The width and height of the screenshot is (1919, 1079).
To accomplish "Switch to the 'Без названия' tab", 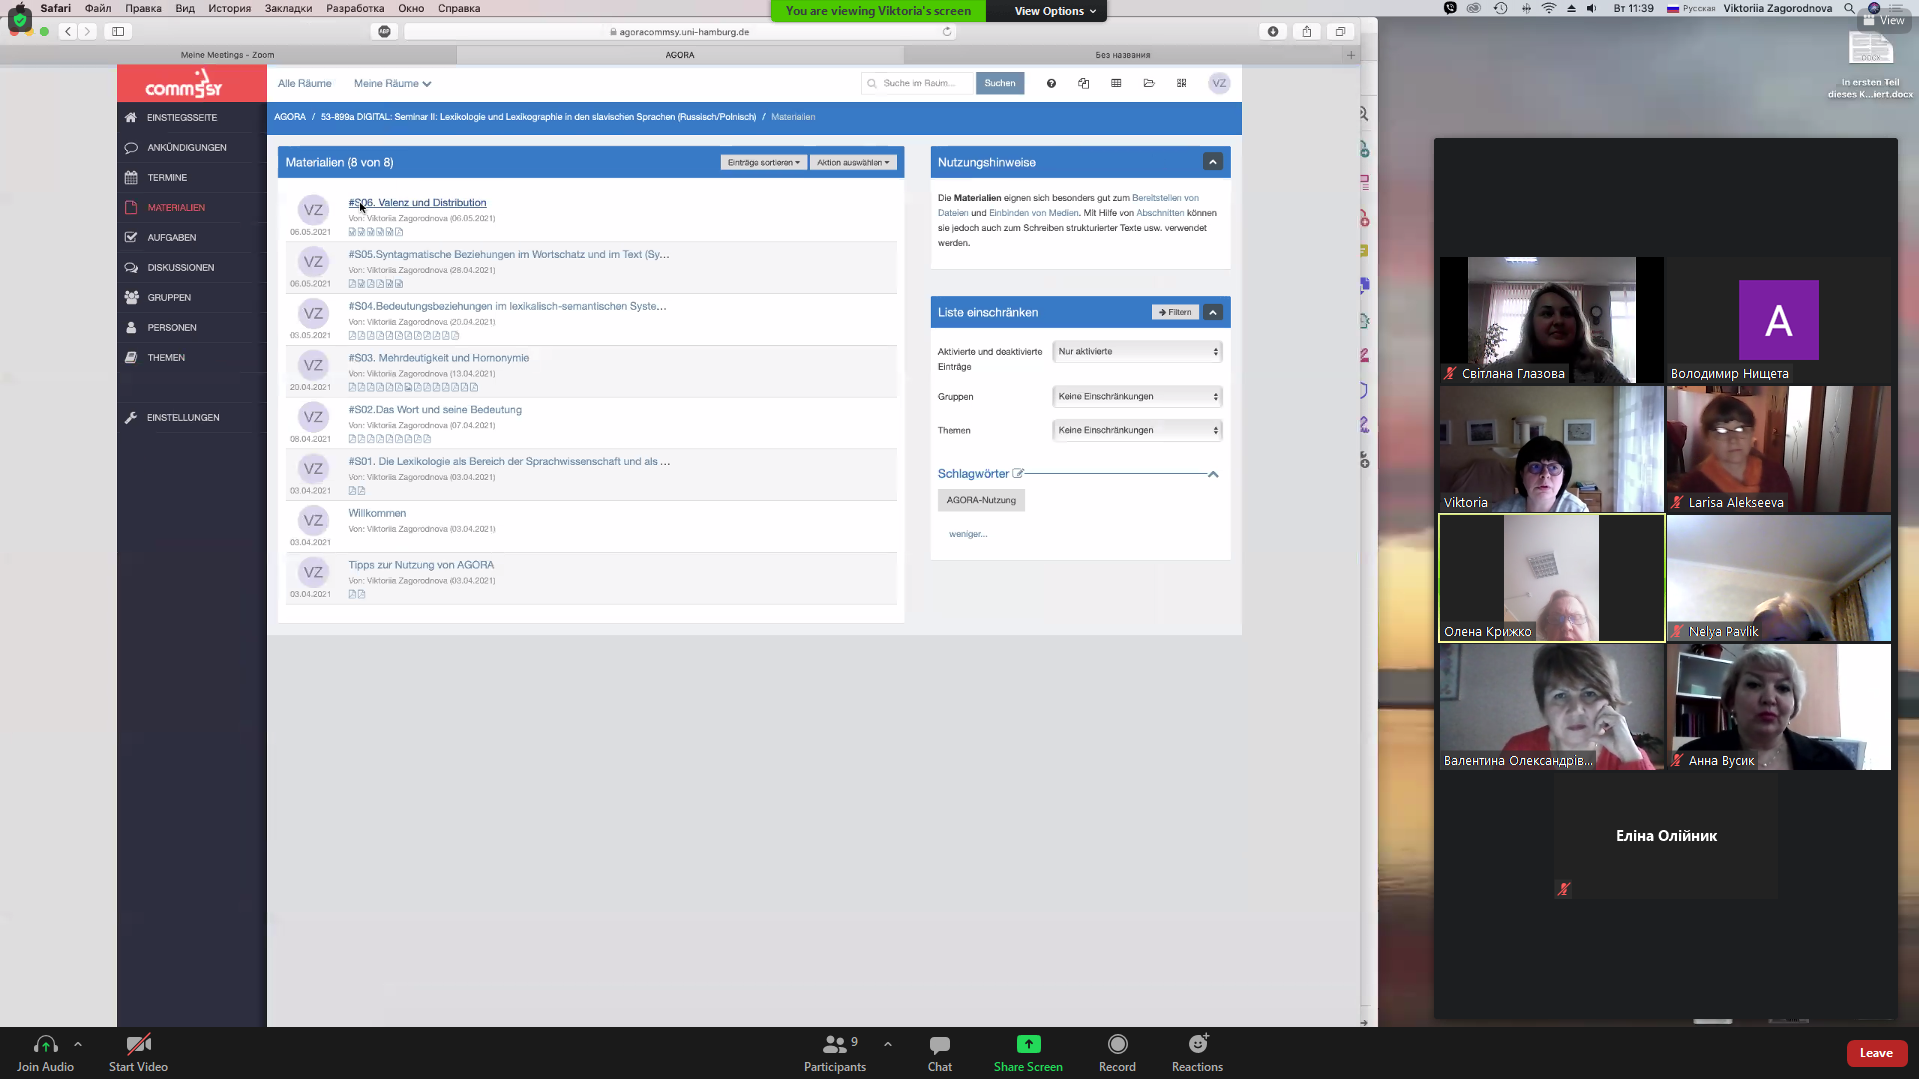I will click(x=1122, y=55).
